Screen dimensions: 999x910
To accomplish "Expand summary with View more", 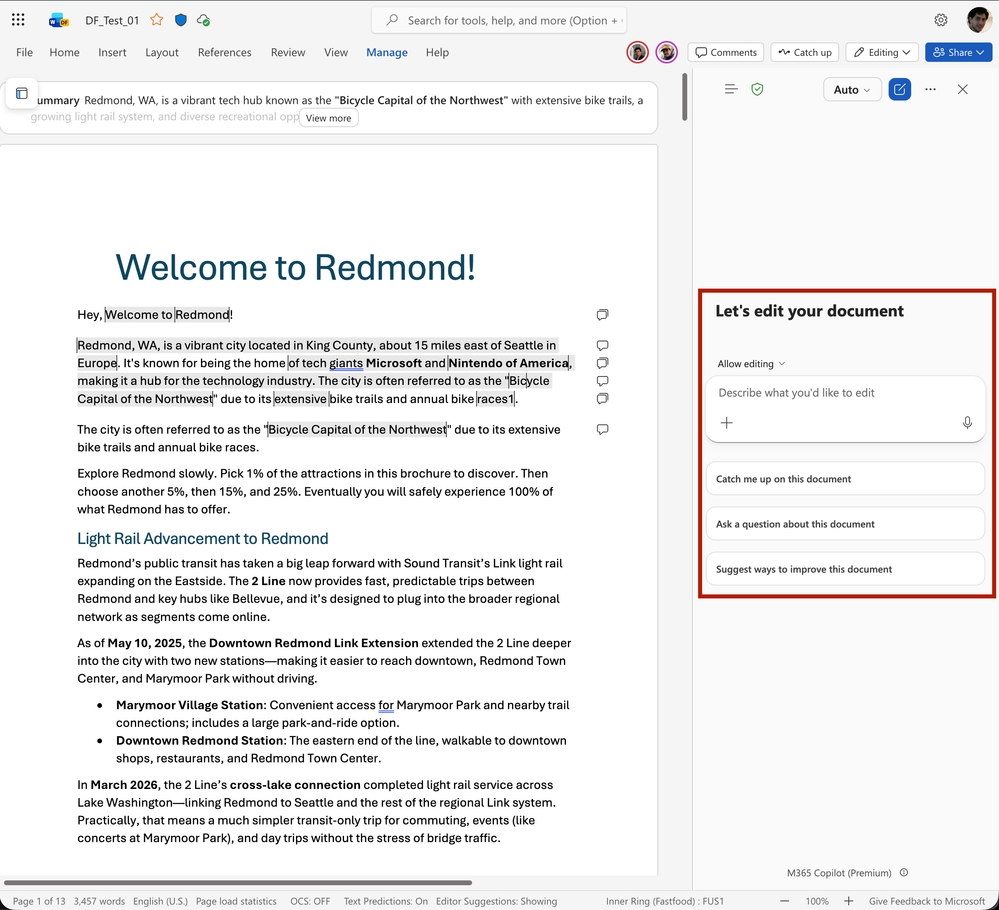I will pyautogui.click(x=329, y=118).
